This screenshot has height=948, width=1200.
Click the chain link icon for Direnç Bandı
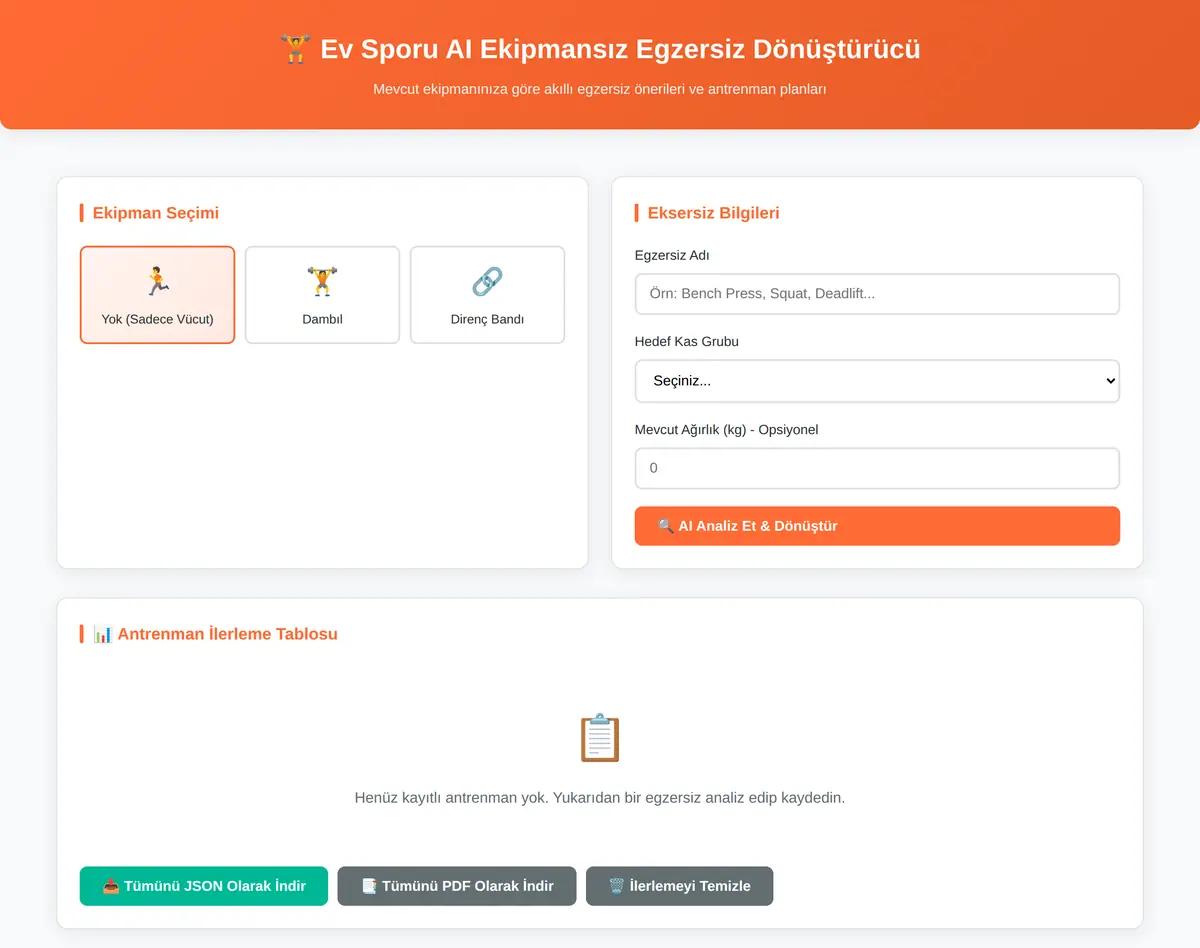click(487, 281)
